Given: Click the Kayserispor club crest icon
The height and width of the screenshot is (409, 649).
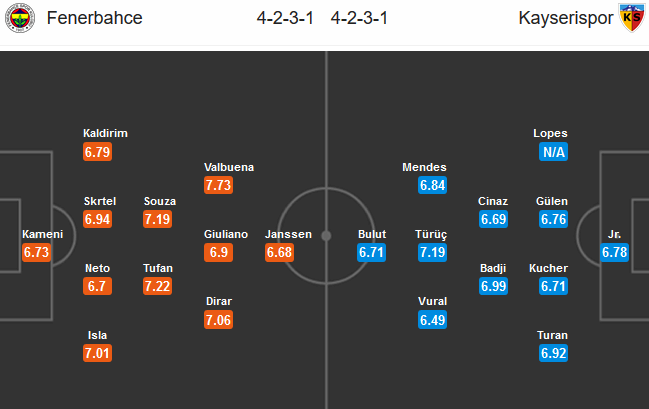Looking at the screenshot, I should point(632,18).
